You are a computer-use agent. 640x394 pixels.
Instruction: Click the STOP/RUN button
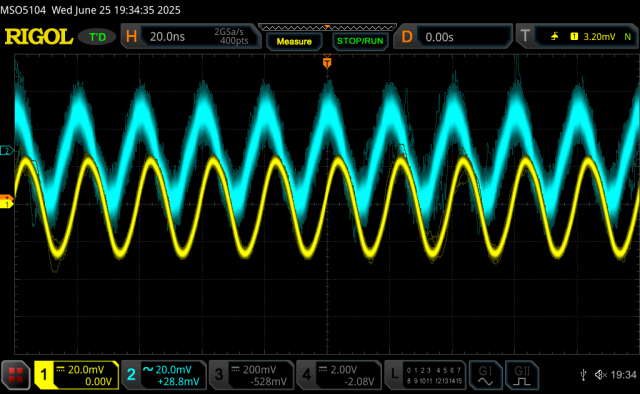tap(360, 41)
